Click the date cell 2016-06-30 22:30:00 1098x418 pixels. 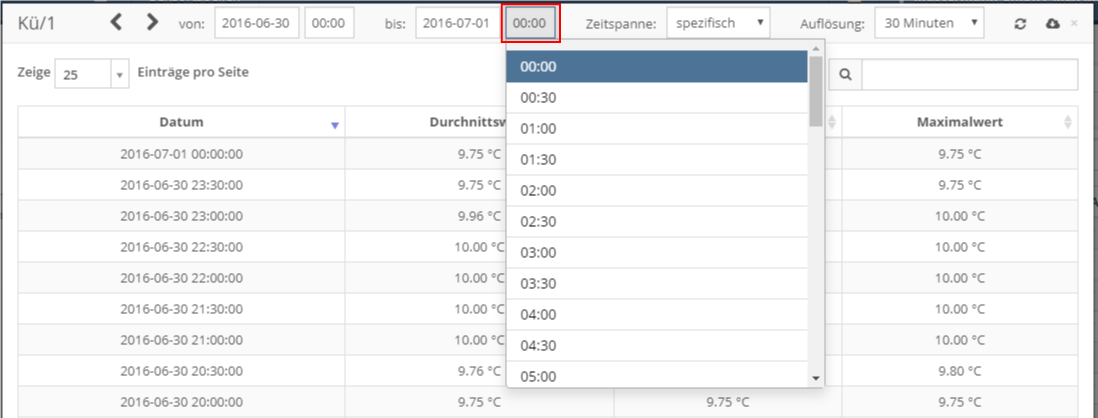181,246
